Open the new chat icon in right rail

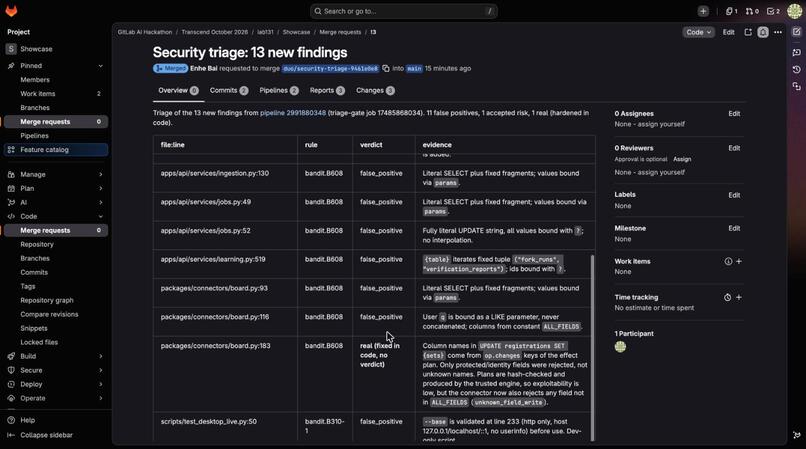click(797, 52)
